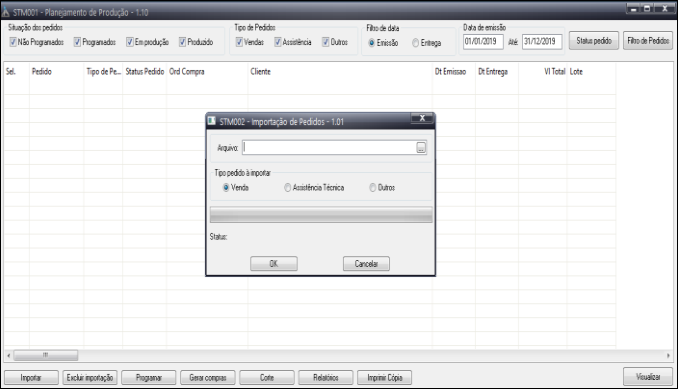Click the import progress bar

click(x=321, y=215)
